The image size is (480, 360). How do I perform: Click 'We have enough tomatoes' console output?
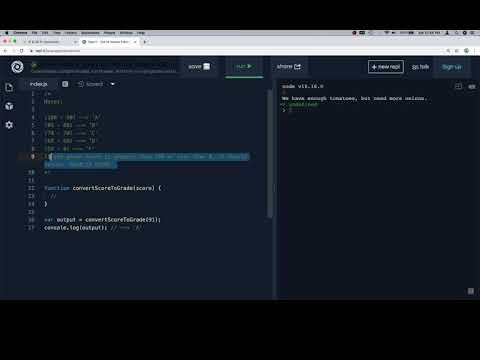point(354,98)
